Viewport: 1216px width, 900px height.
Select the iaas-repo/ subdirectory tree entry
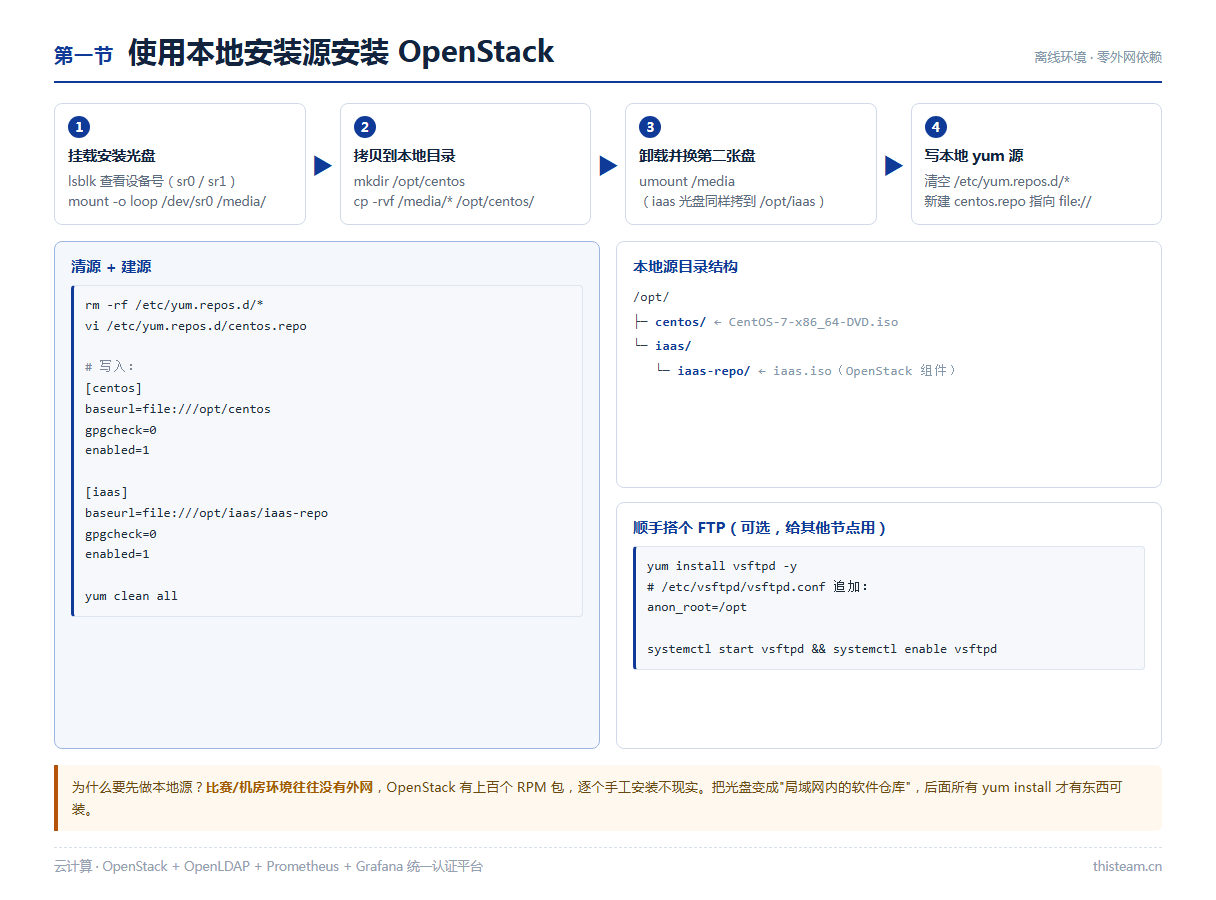point(713,371)
